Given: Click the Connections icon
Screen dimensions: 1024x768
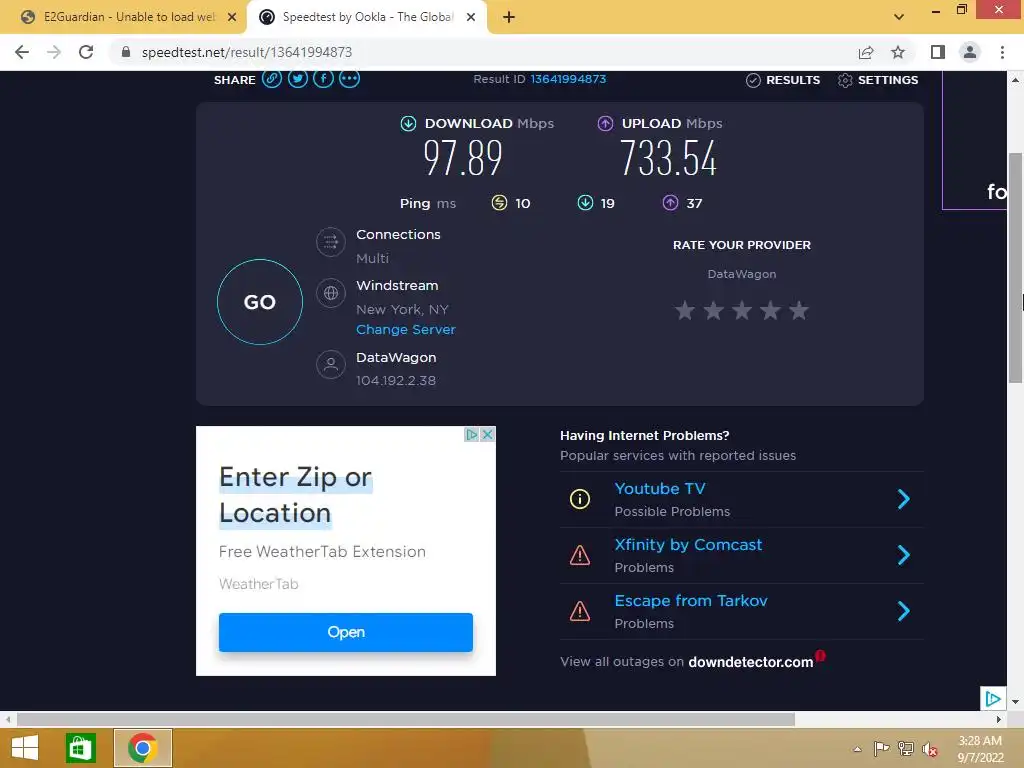Looking at the screenshot, I should [x=331, y=242].
